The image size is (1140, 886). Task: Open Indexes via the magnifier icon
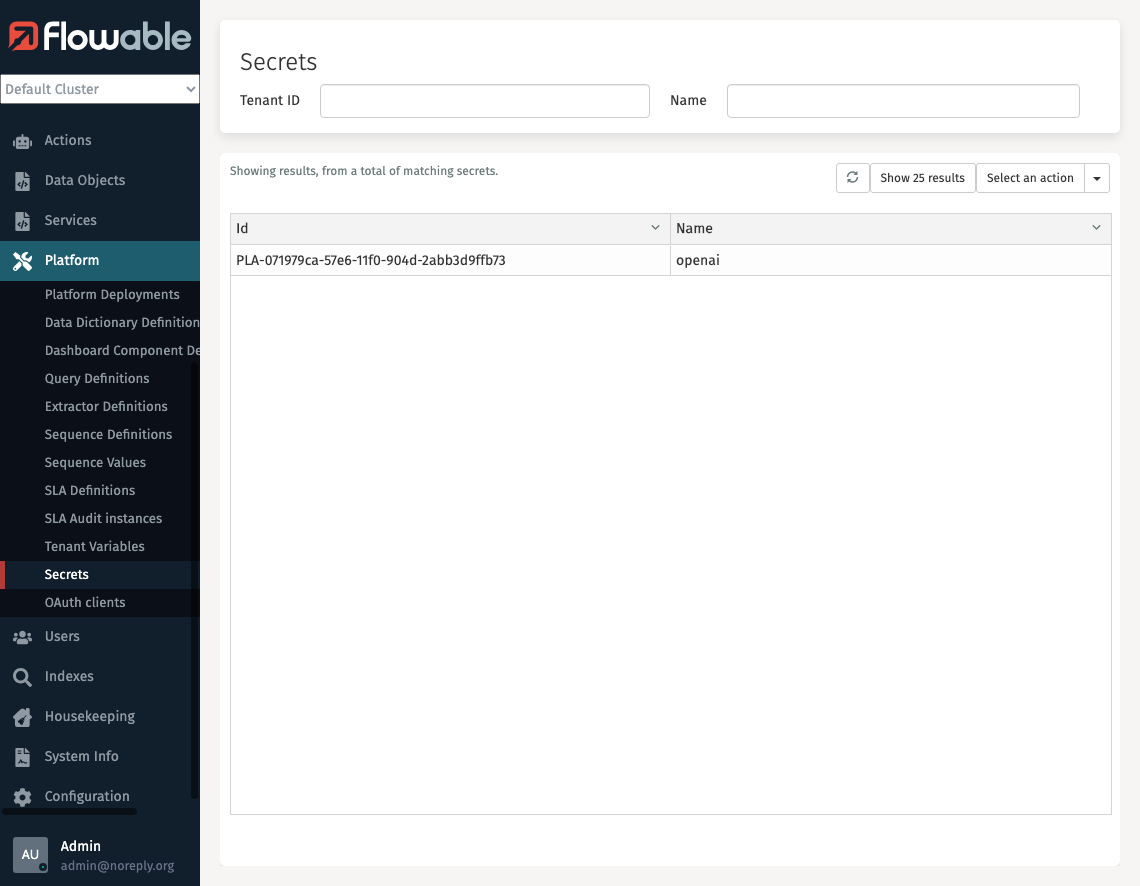pos(24,676)
